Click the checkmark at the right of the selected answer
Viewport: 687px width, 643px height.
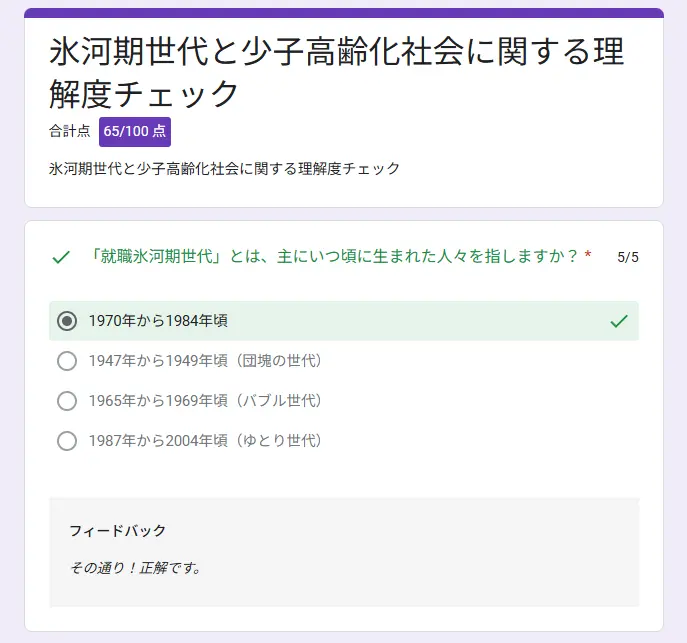tap(619, 321)
